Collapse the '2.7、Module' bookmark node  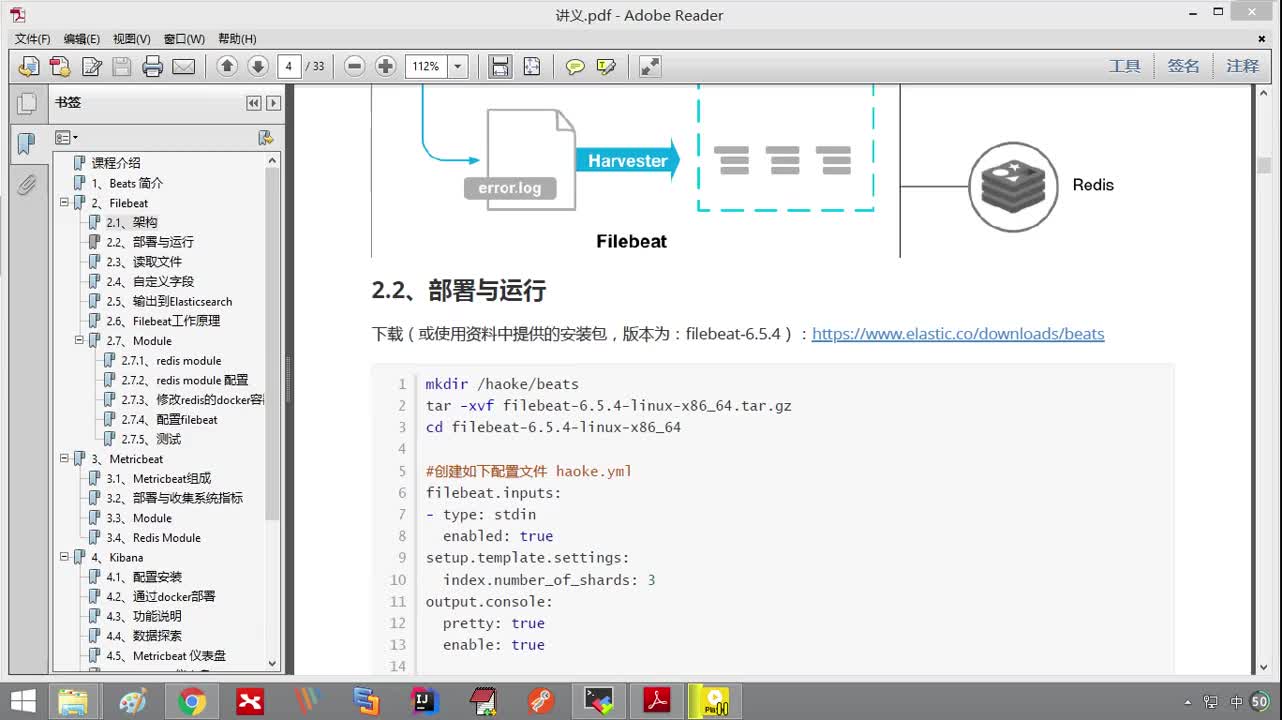[x=79, y=340]
